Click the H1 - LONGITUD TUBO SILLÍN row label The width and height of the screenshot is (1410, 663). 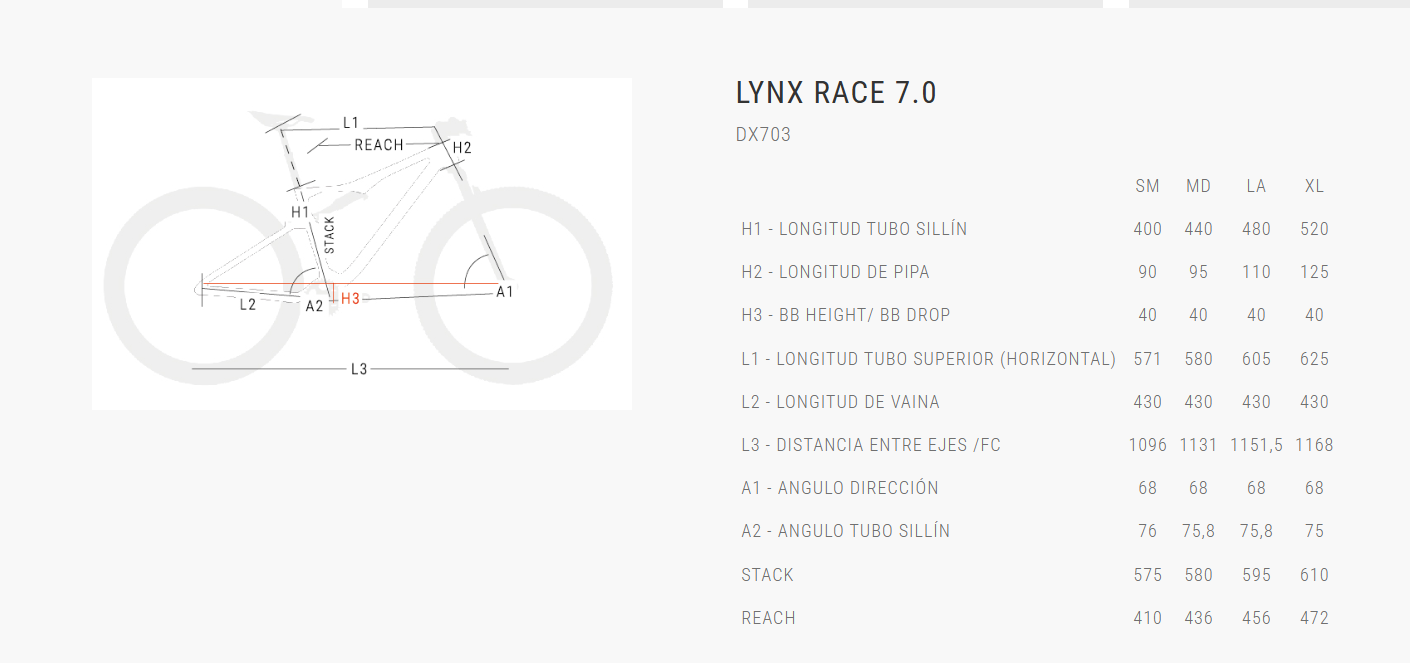tap(854, 229)
